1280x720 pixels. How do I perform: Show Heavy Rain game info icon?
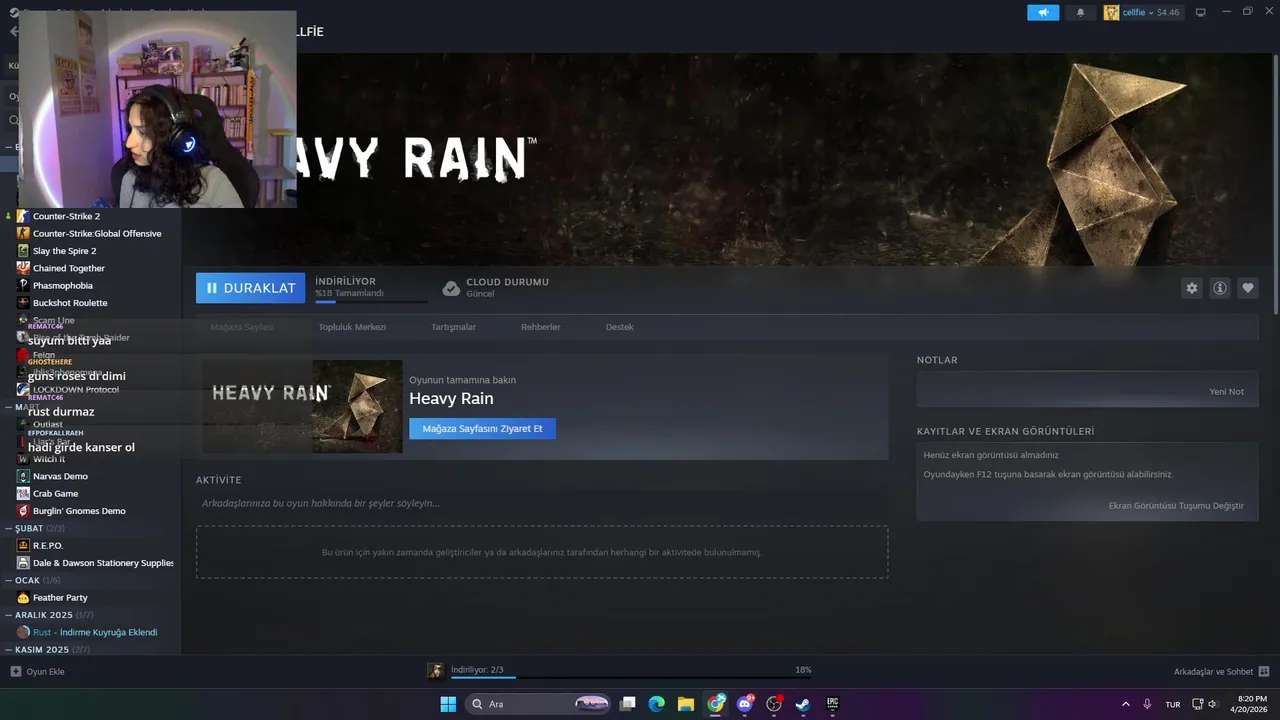[1220, 288]
